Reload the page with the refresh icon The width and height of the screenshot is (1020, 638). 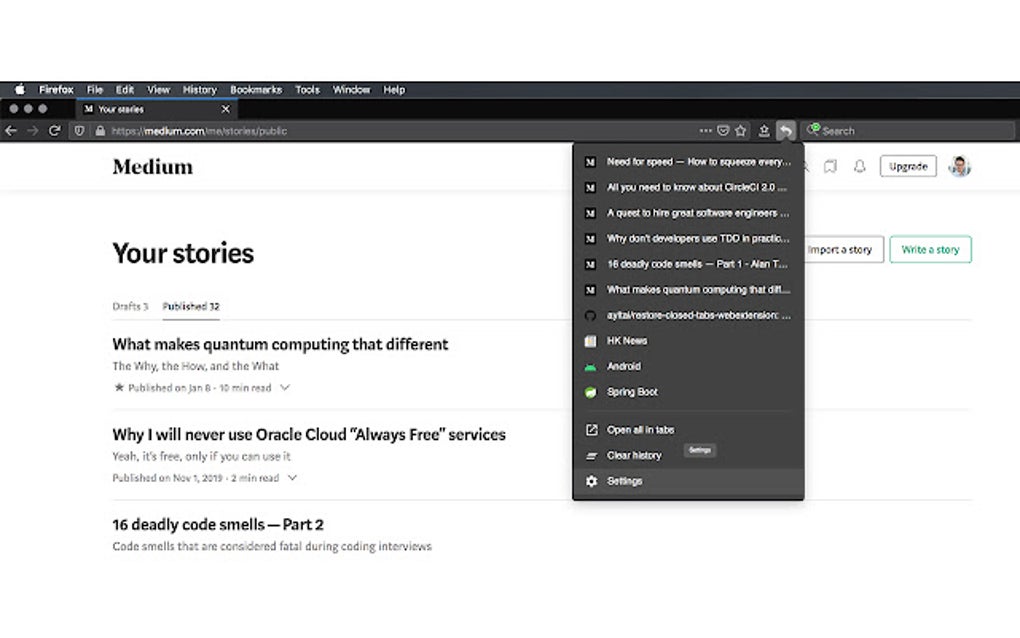(55, 131)
